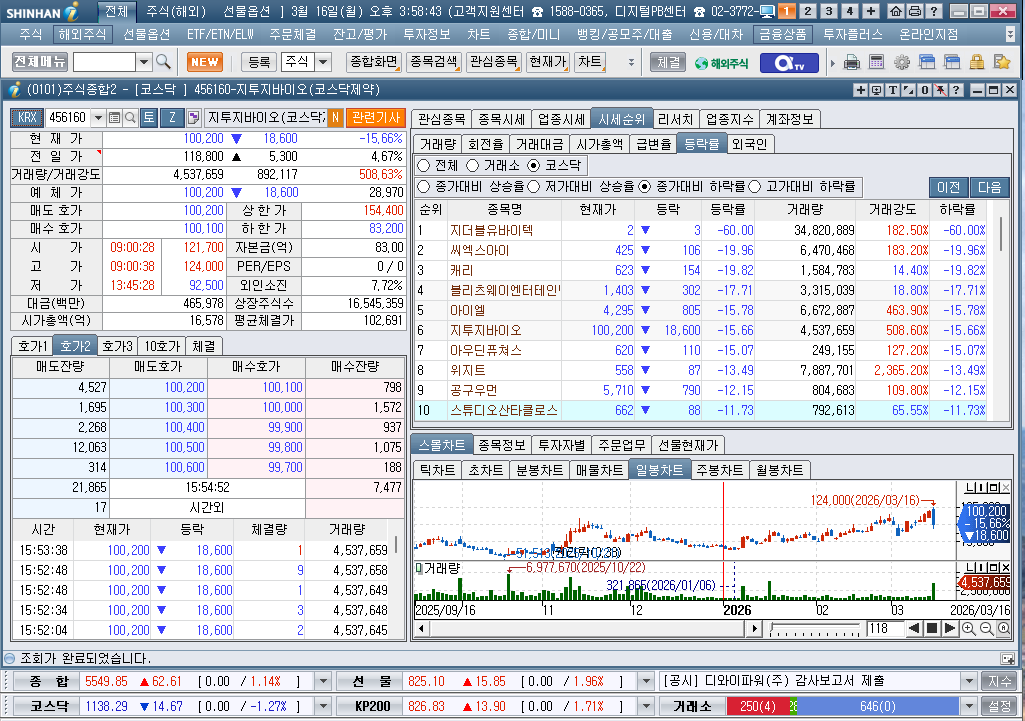Expand the 종합 index dropdown

[323, 681]
